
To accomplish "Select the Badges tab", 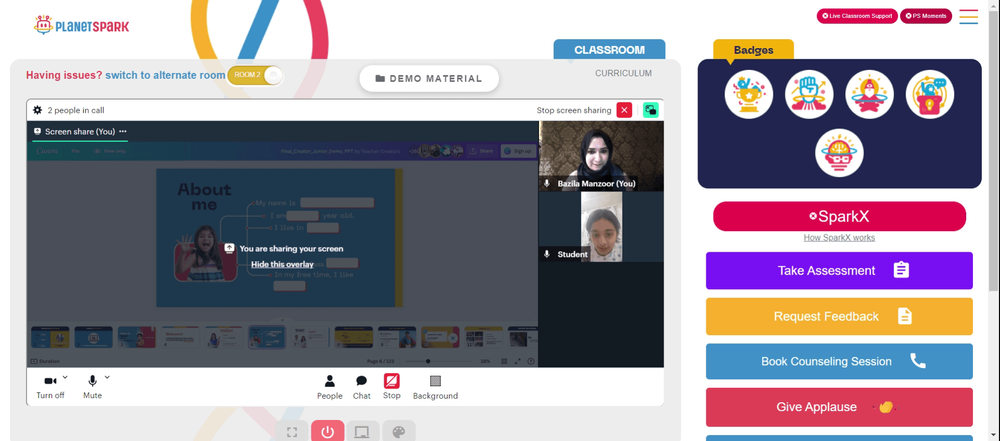I will (x=753, y=50).
